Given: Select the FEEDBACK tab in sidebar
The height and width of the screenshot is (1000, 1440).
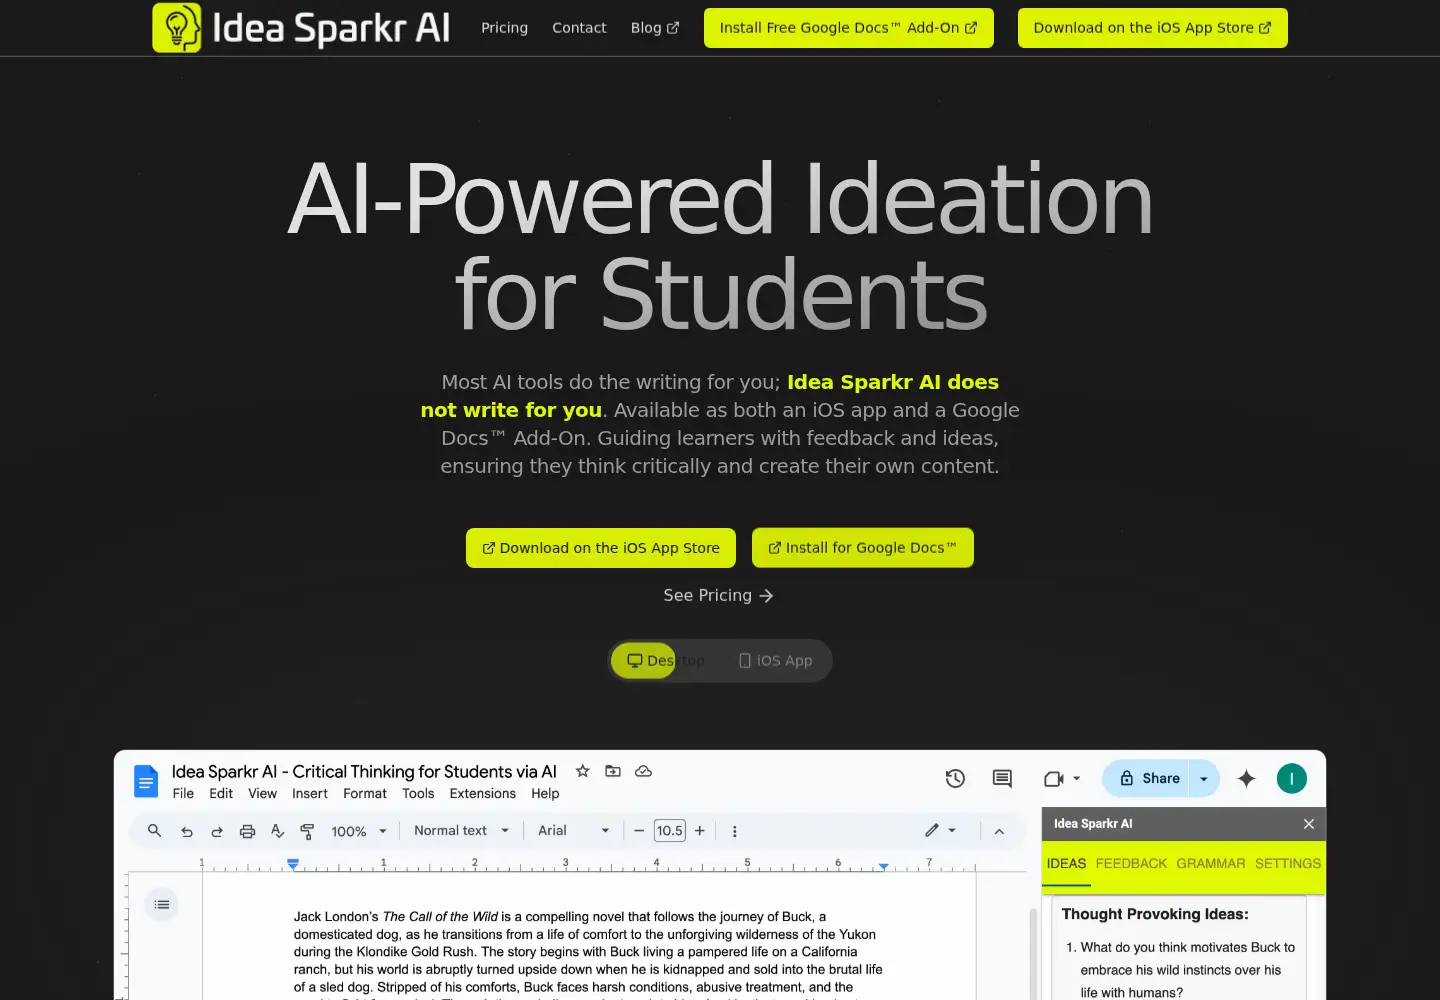Looking at the screenshot, I should pyautogui.click(x=1131, y=864).
